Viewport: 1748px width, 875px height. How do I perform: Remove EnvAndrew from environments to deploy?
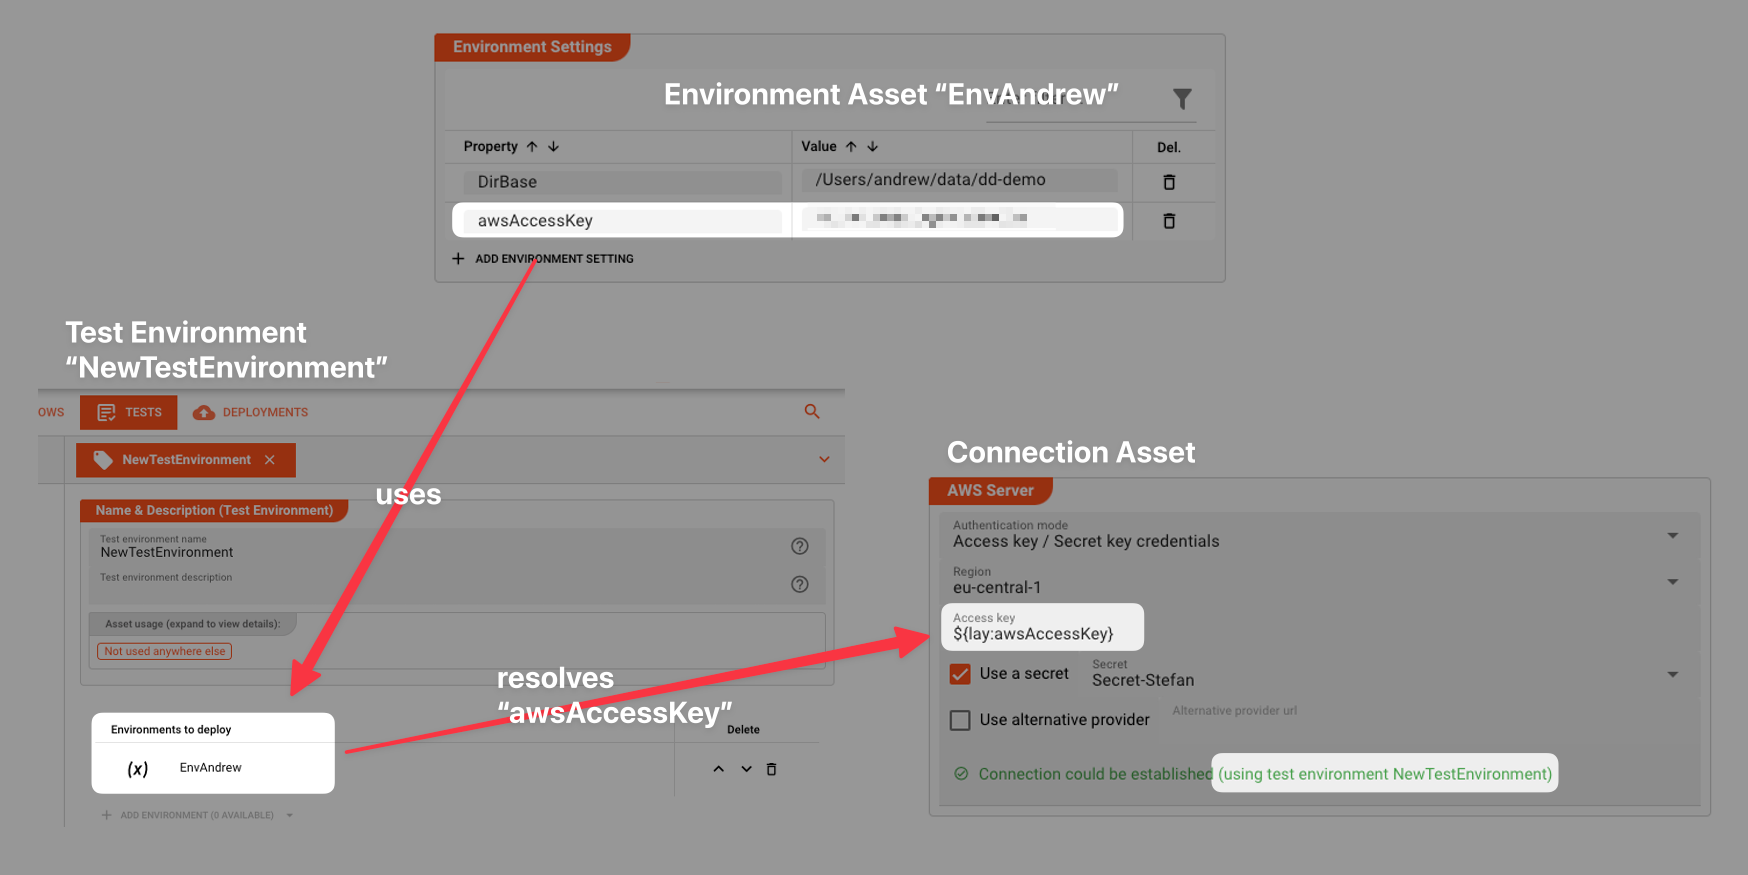771,769
